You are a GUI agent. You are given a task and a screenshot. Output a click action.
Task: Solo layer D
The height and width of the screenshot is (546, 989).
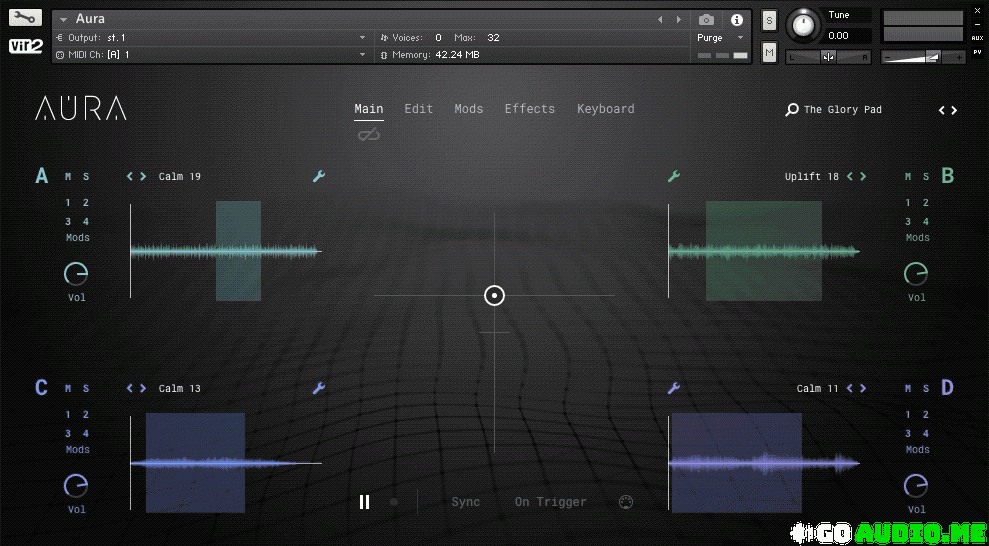pyautogui.click(x=926, y=388)
